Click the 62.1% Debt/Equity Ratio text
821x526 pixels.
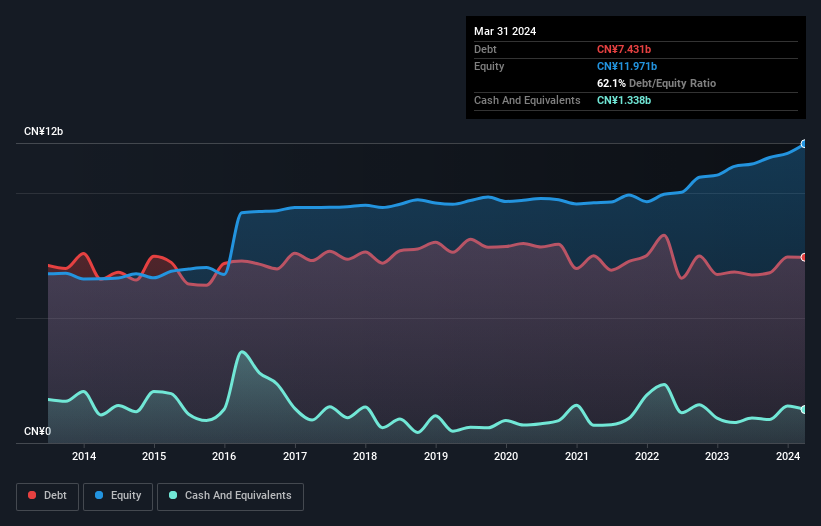[x=656, y=83]
